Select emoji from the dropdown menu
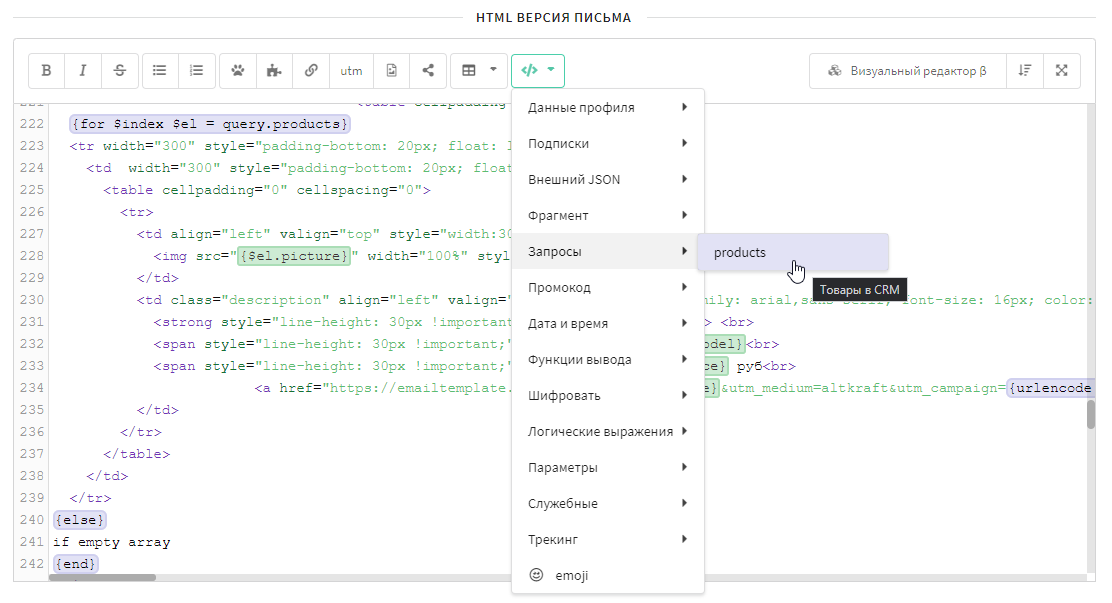1112x603 pixels. (608, 576)
